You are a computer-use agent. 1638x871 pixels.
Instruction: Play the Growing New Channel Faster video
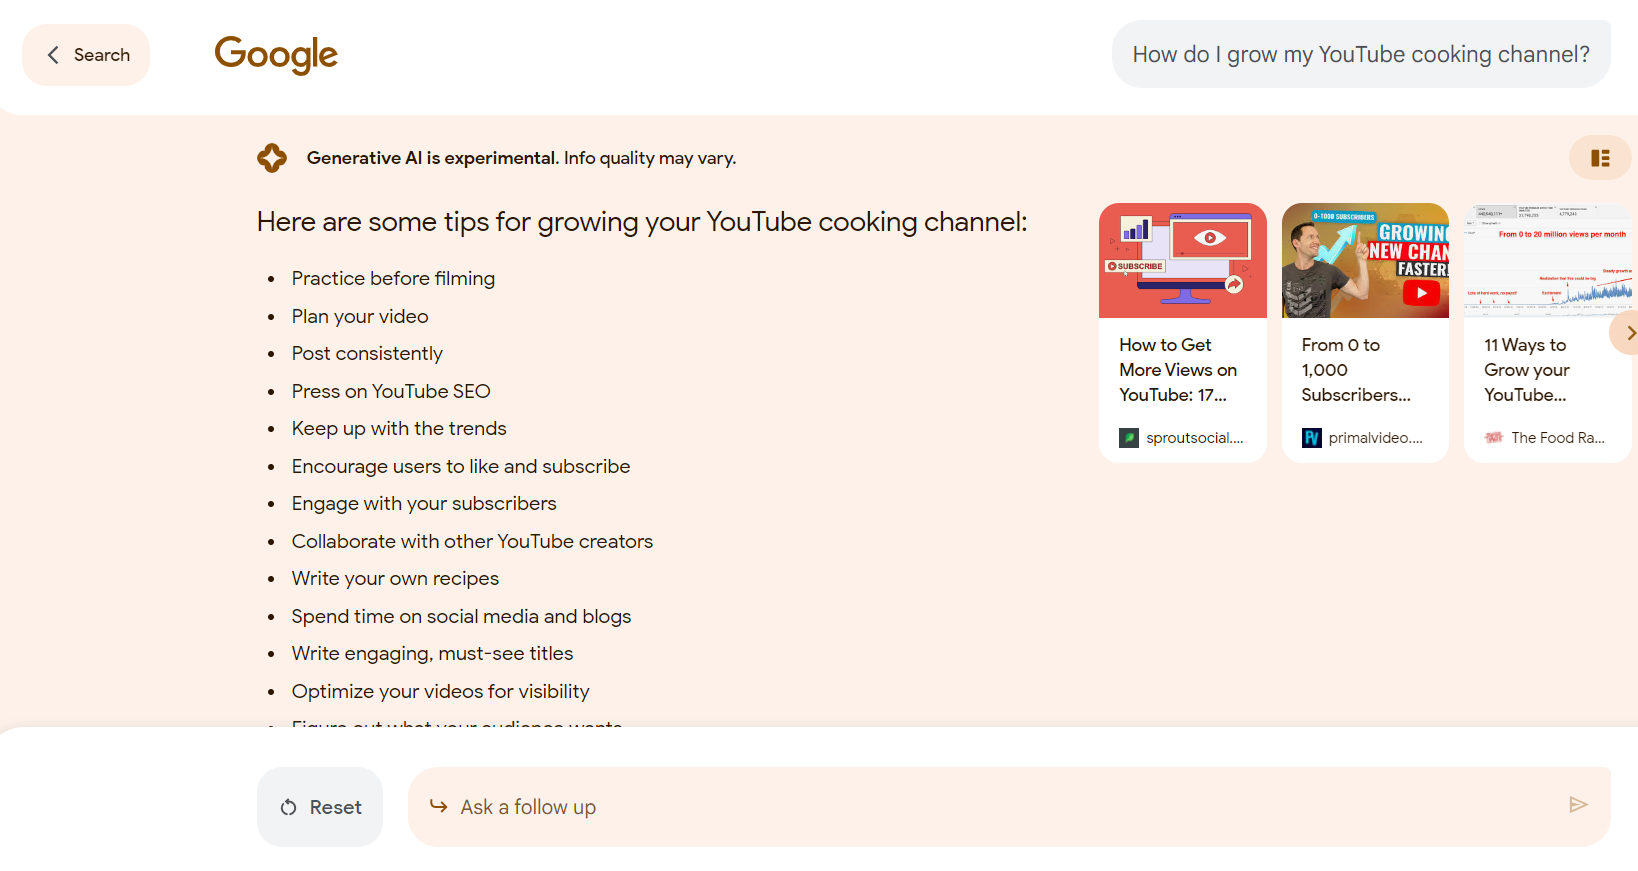click(x=1420, y=293)
